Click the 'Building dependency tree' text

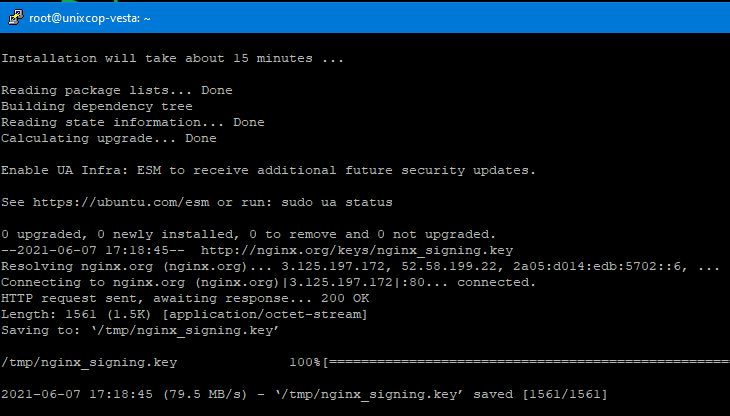tap(97, 107)
